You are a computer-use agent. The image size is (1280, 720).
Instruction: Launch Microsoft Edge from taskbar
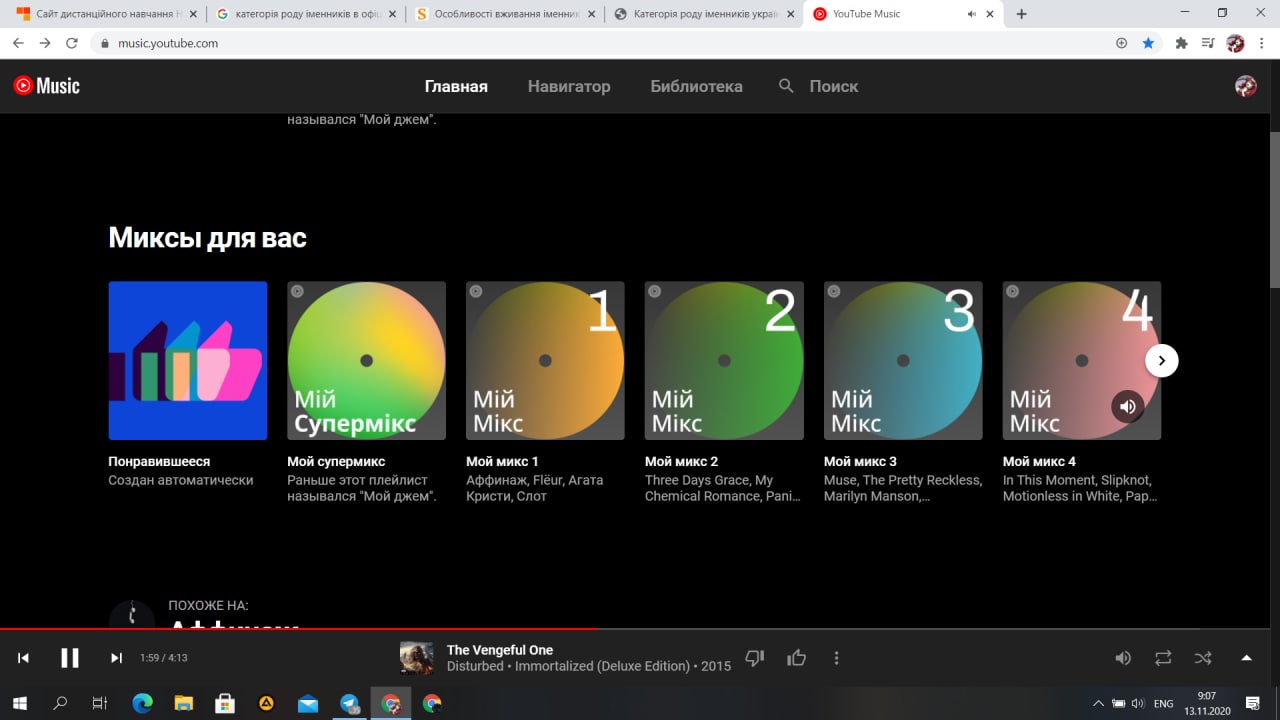click(x=142, y=703)
